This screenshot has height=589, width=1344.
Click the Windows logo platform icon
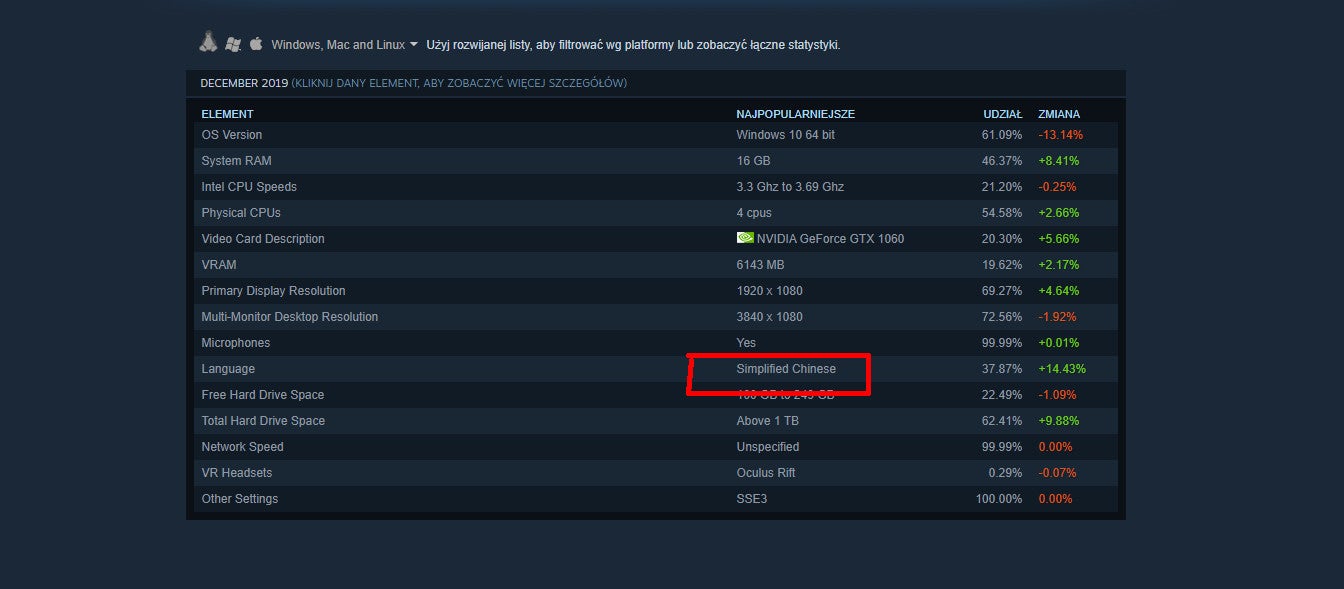pos(233,44)
